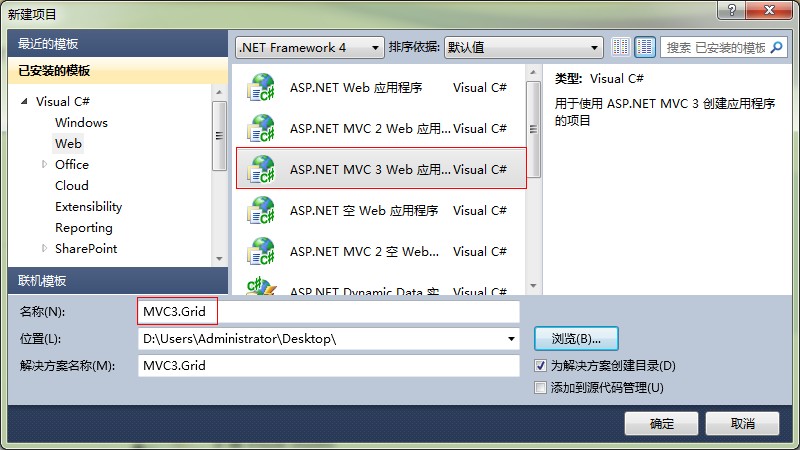
Task: Open the help question mark button
Action: (x=732, y=10)
